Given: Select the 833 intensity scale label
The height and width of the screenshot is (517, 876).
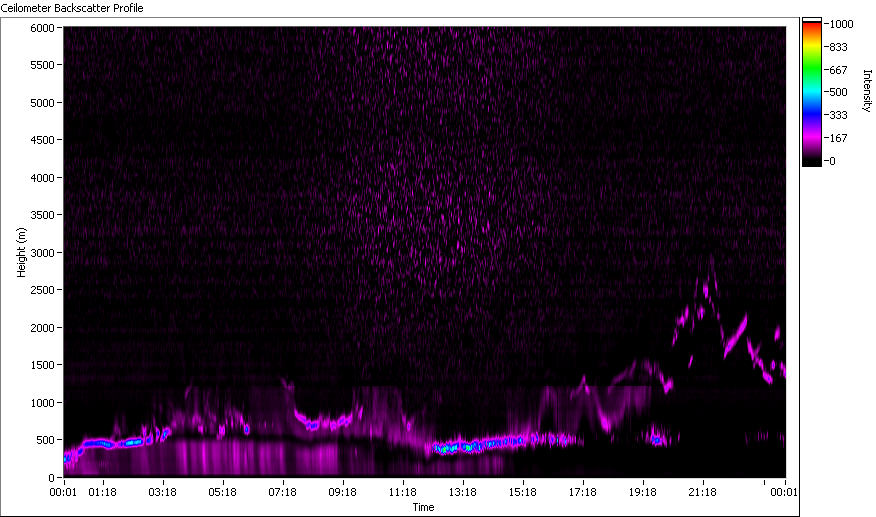Looking at the screenshot, I should pyautogui.click(x=839, y=47).
